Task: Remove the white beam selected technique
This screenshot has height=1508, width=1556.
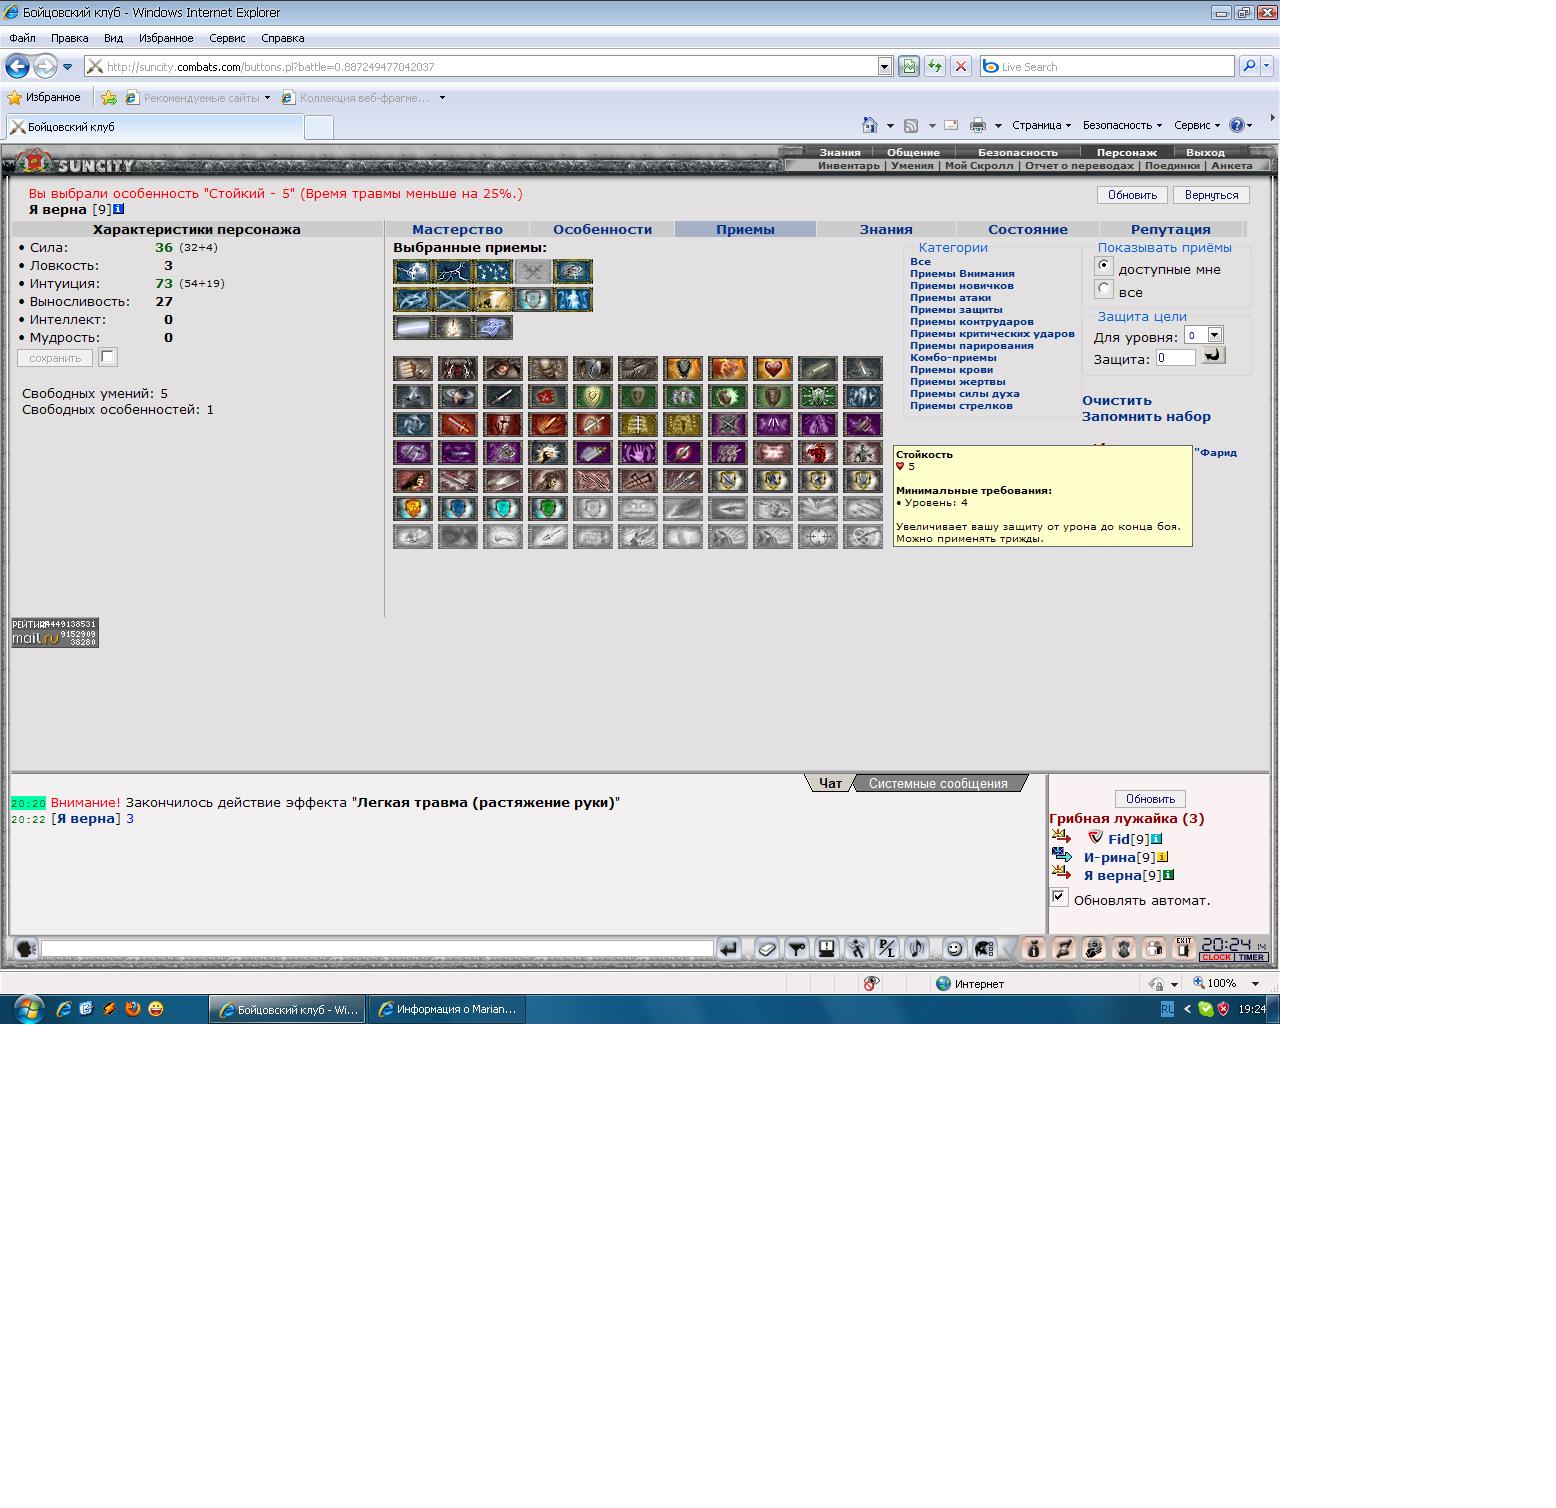Action: [x=413, y=327]
